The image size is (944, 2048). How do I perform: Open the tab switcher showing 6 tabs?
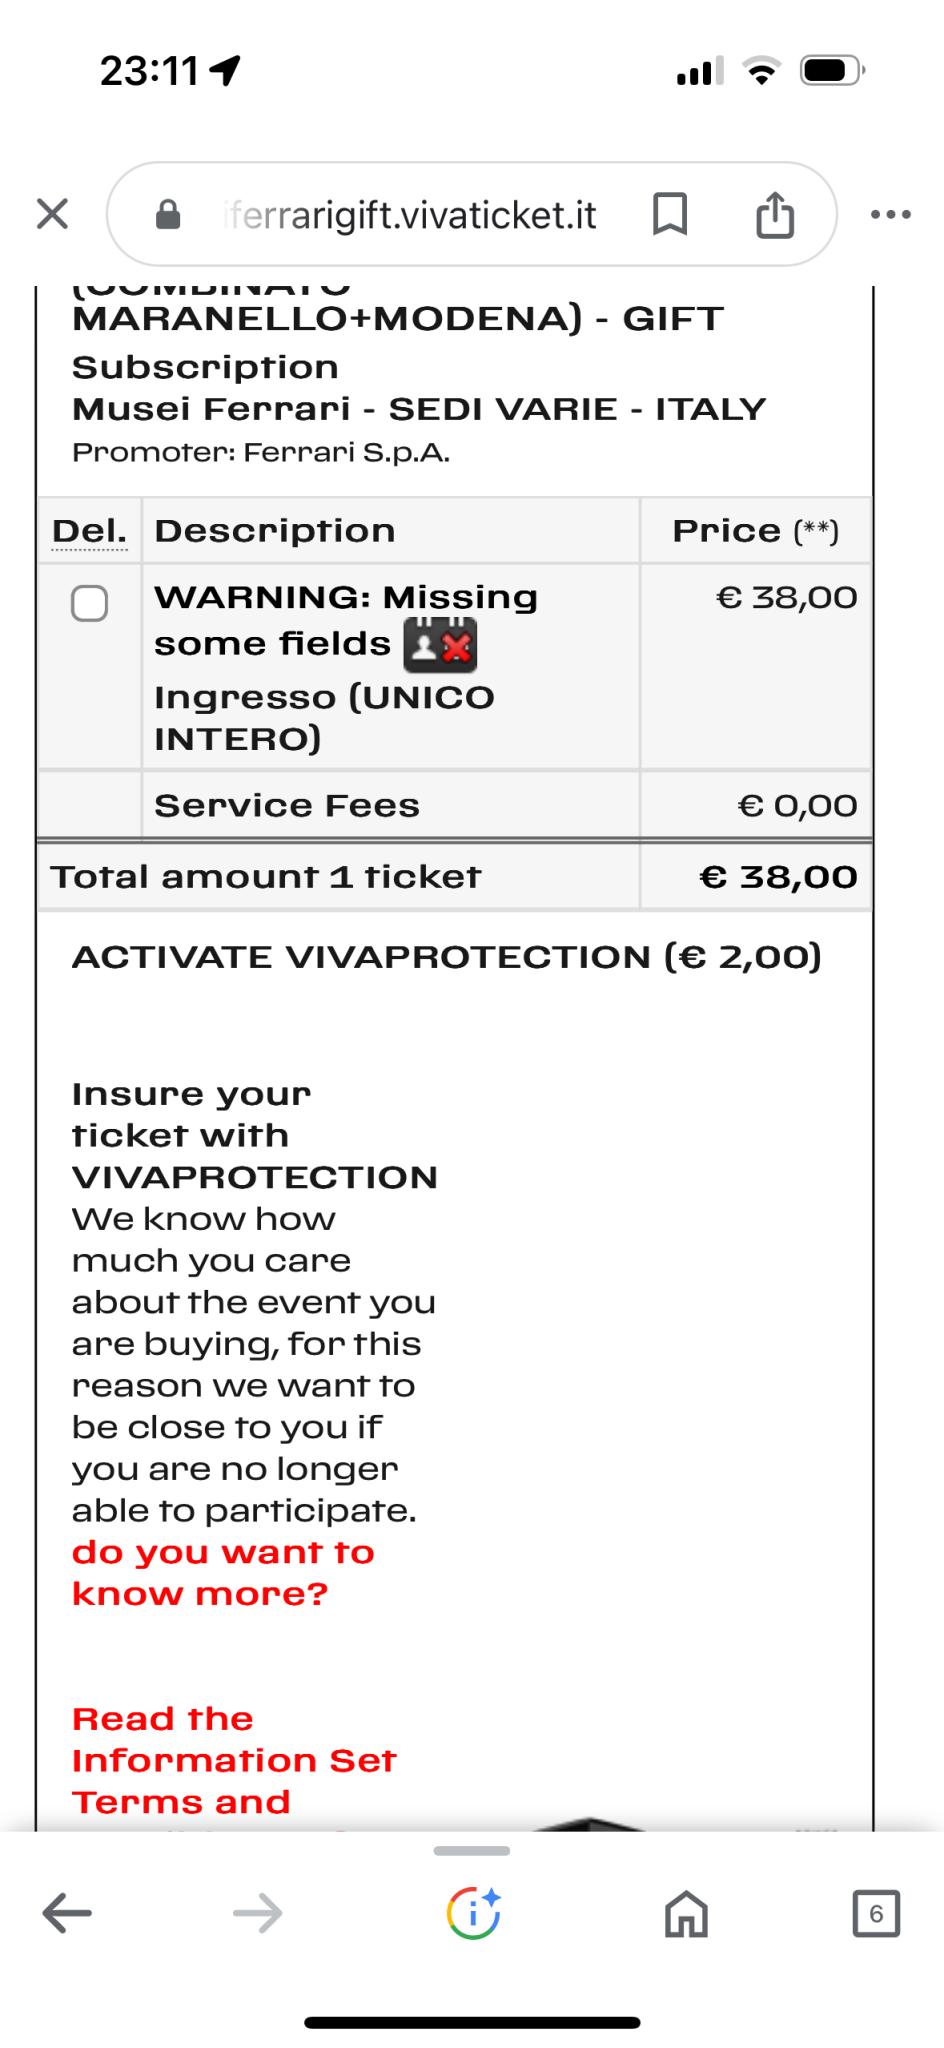pos(876,1913)
